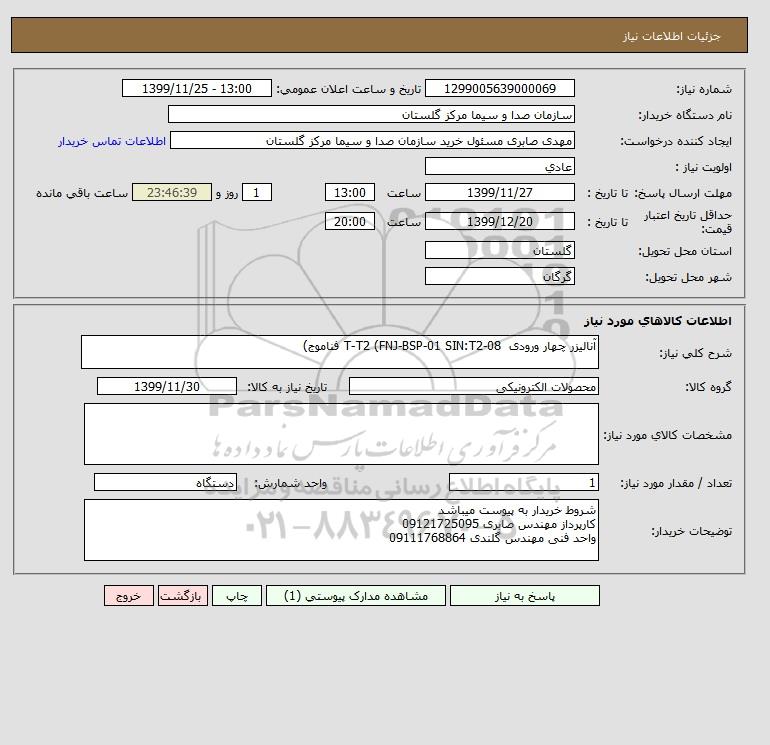
Task: Click the delivery city field گرگان
Action: click(499, 276)
